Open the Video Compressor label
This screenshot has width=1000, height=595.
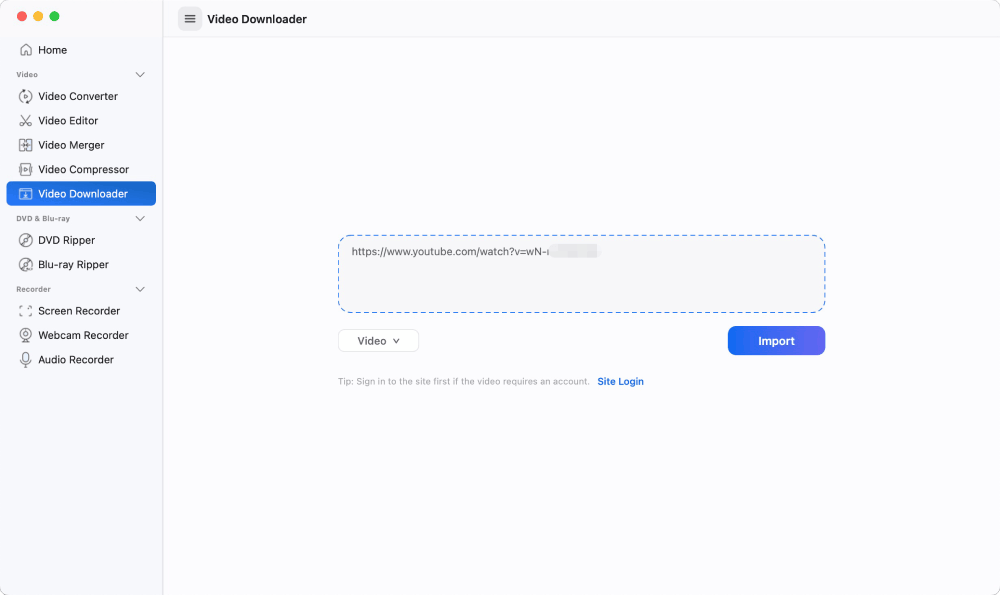tap(84, 169)
